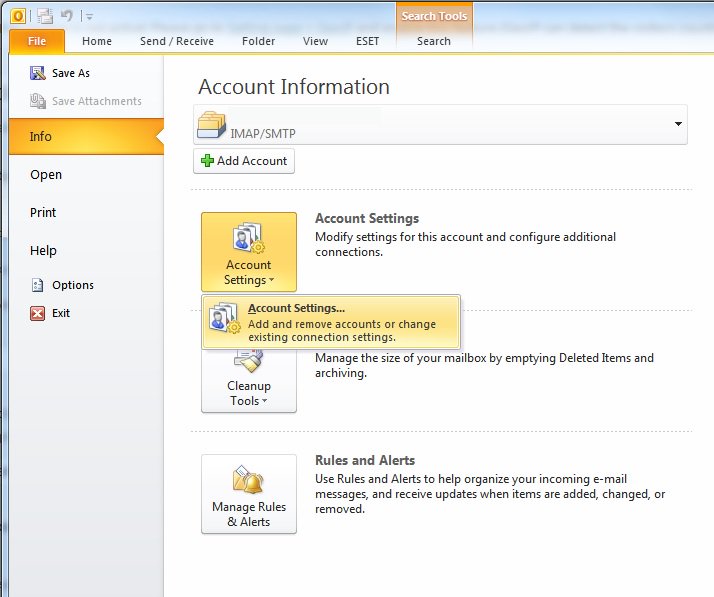Click the green plus Add Account icon
This screenshot has height=597, width=714.
click(x=208, y=161)
